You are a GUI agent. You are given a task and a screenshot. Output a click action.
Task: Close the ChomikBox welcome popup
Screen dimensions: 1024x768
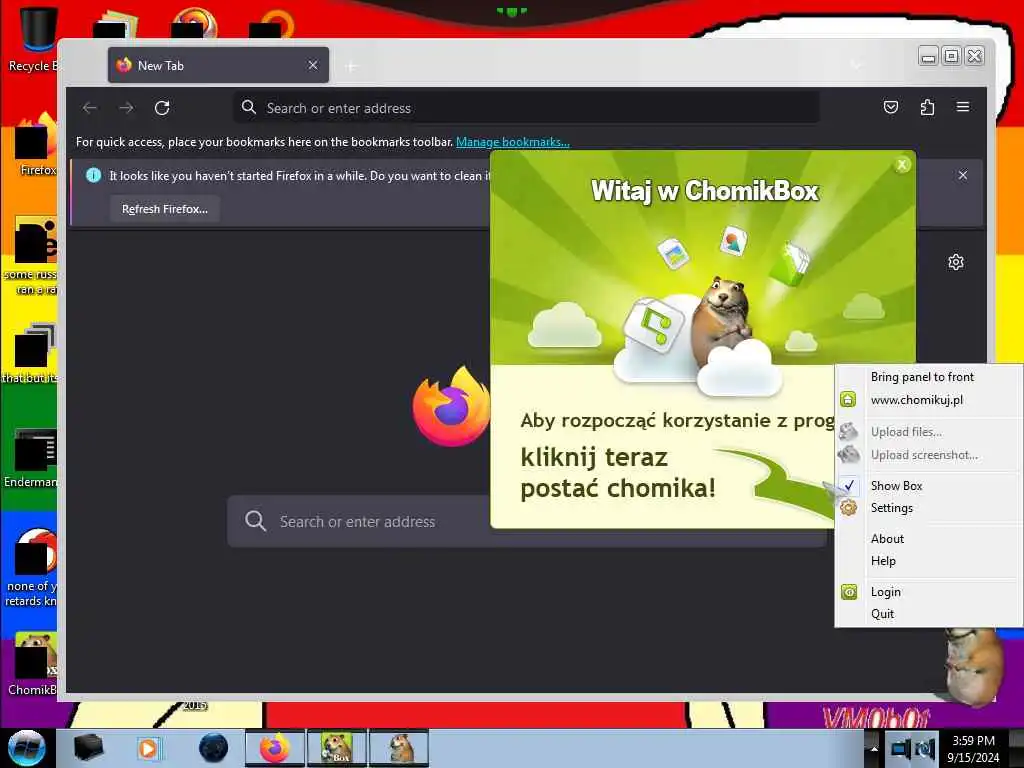[902, 165]
